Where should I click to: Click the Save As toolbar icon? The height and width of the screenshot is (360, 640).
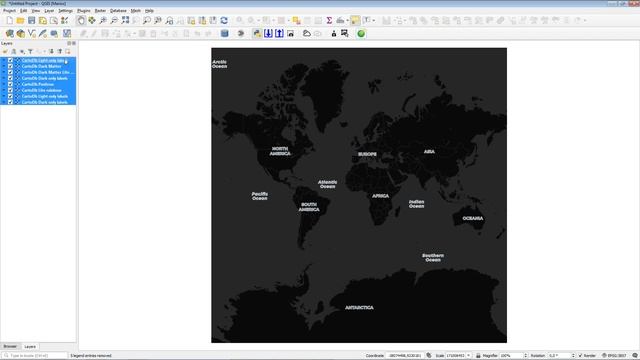point(42,20)
